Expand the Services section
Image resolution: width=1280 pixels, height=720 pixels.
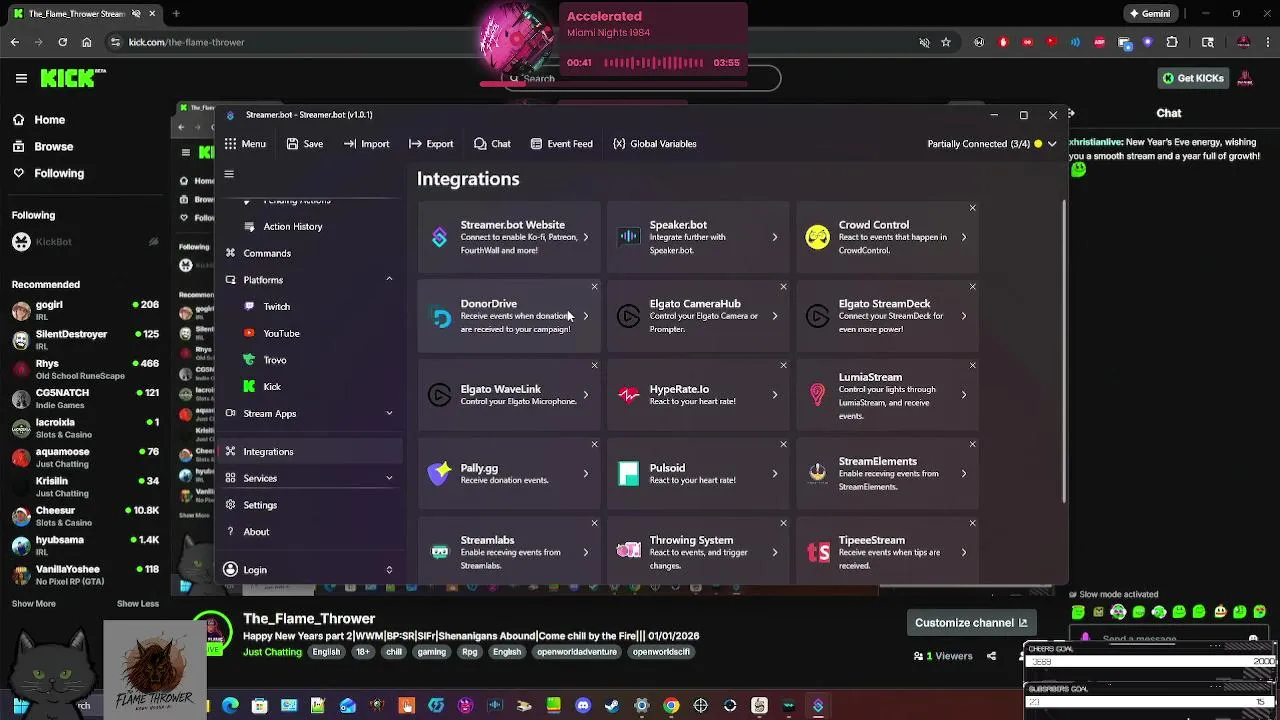pyautogui.click(x=389, y=479)
